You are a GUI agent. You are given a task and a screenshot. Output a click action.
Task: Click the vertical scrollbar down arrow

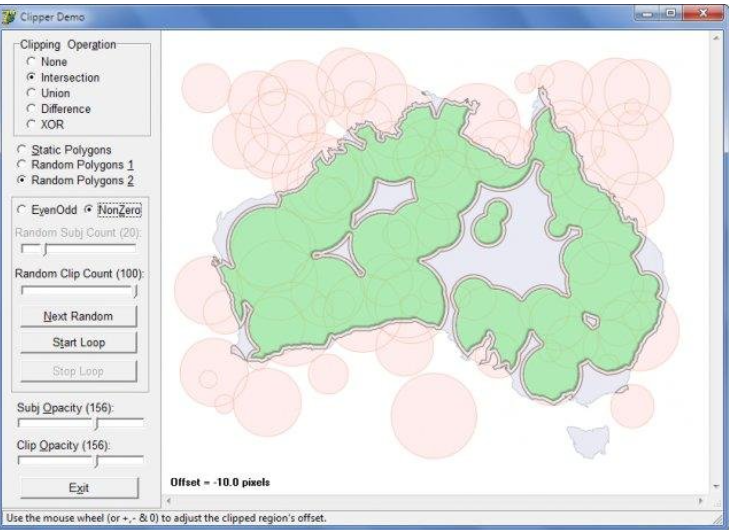click(x=715, y=482)
